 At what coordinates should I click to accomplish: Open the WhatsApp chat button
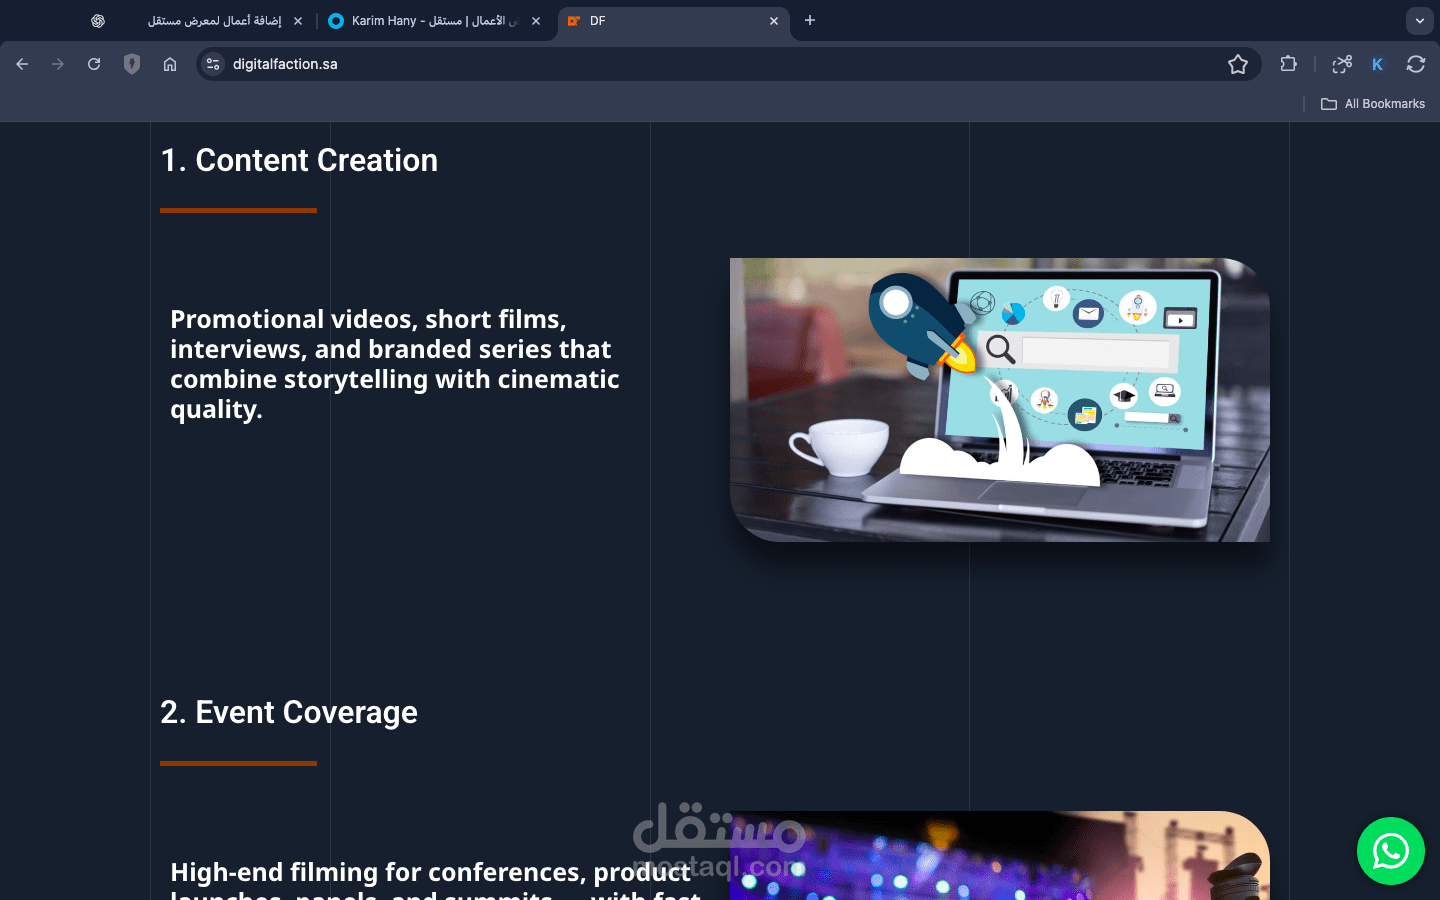1391,851
